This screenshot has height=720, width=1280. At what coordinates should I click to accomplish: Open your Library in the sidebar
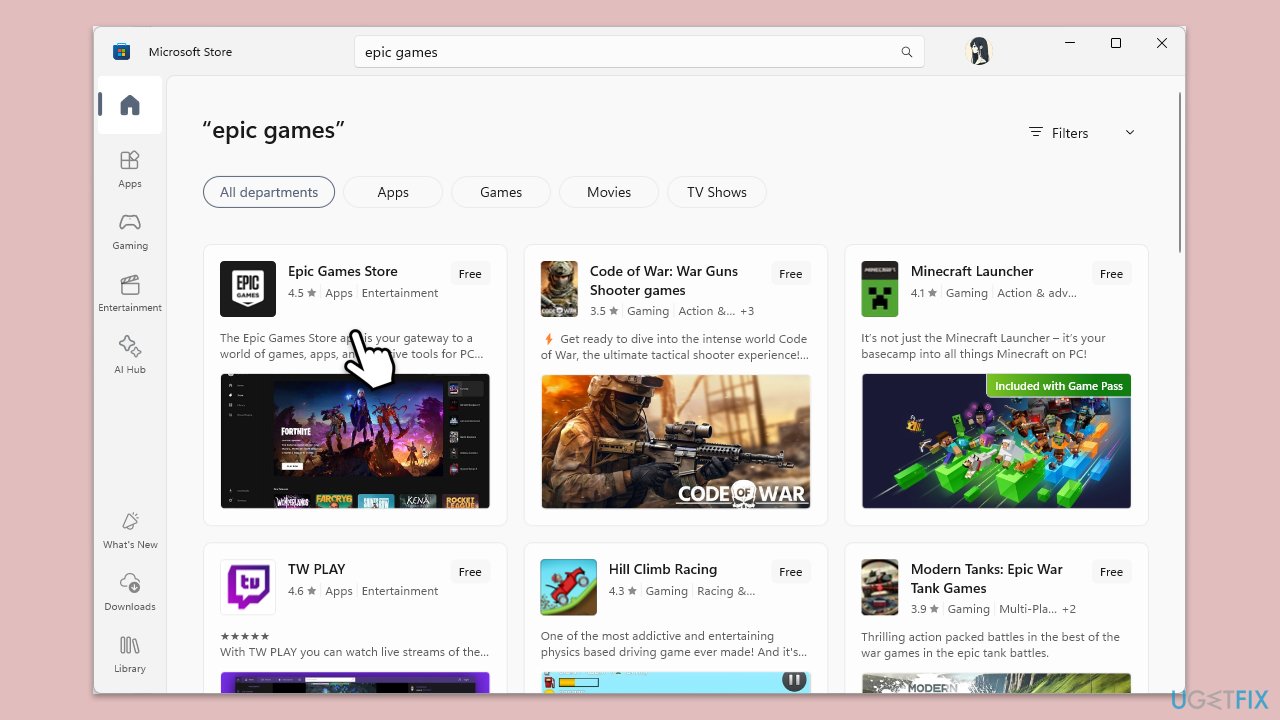[129, 655]
